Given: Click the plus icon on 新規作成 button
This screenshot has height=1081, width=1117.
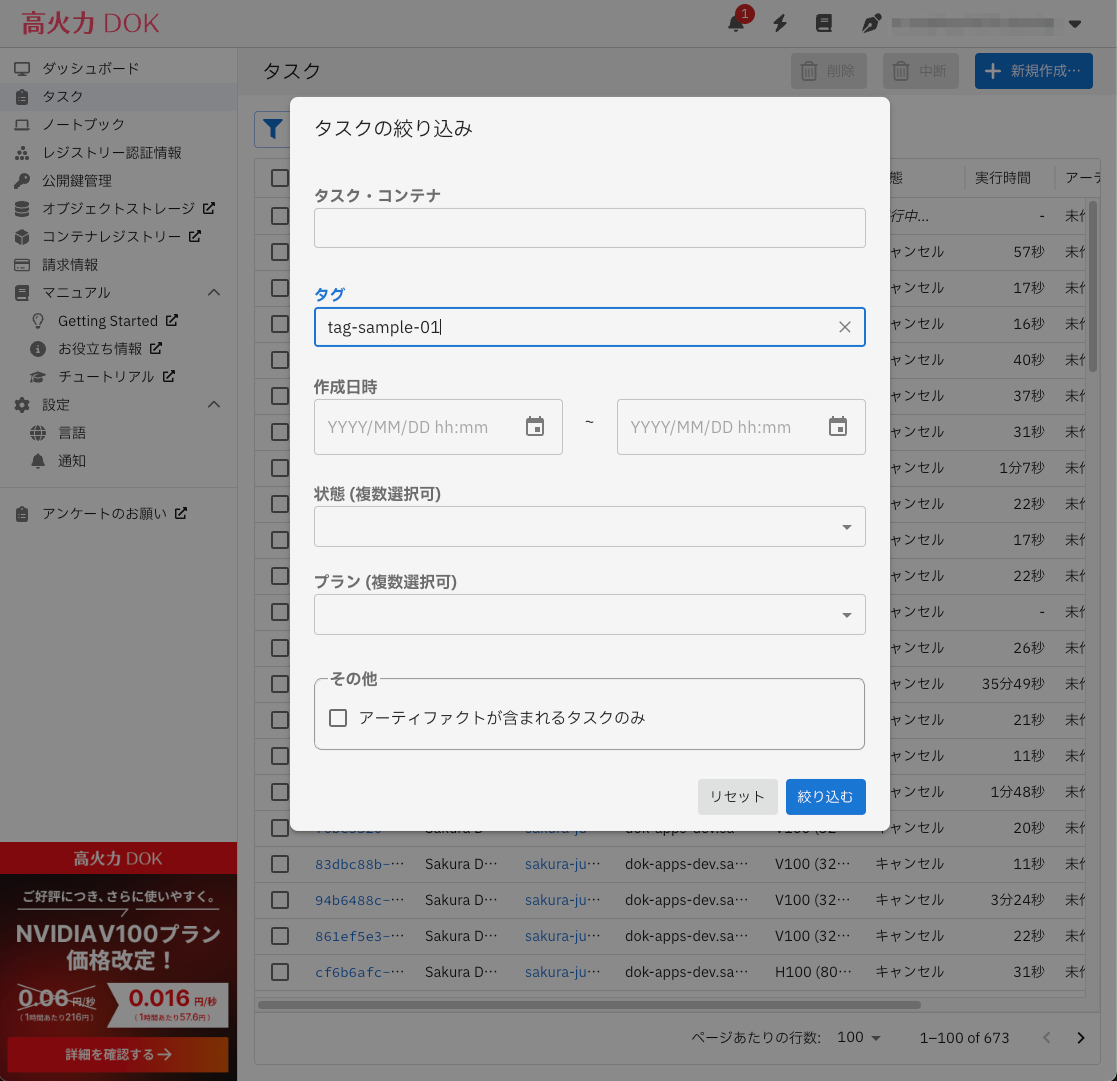Looking at the screenshot, I should coord(992,71).
